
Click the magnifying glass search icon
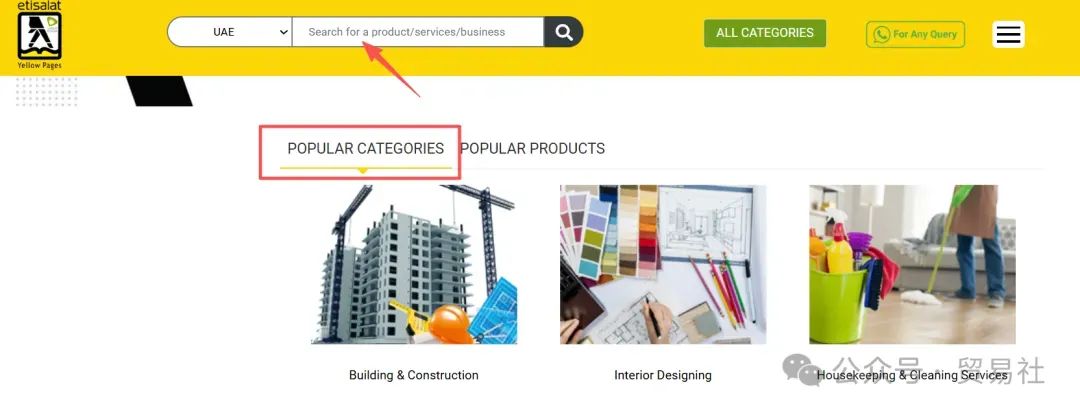[x=563, y=32]
